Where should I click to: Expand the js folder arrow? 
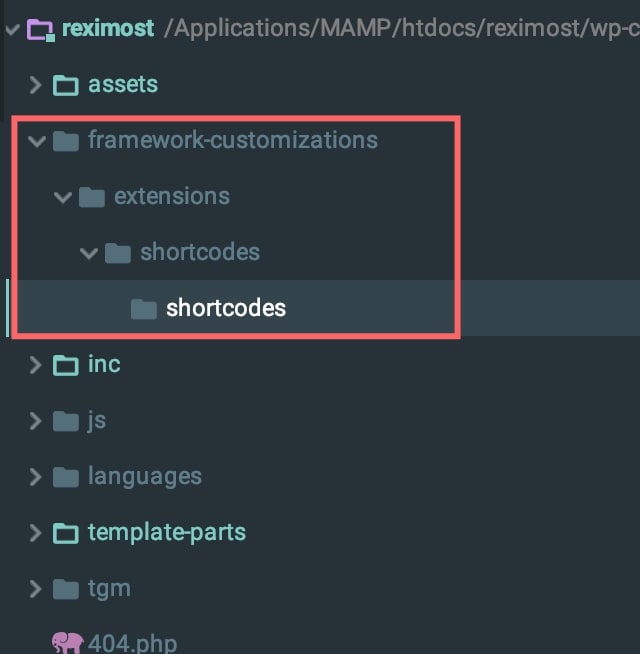[x=35, y=421]
